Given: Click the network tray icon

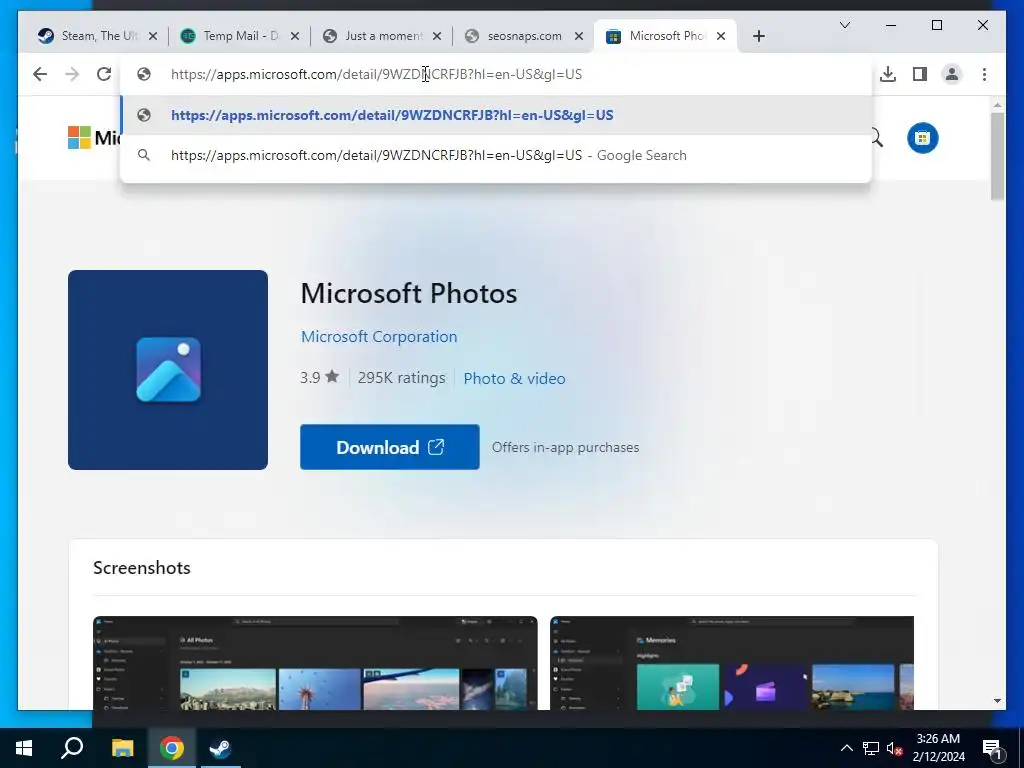Looking at the screenshot, I should (x=871, y=748).
